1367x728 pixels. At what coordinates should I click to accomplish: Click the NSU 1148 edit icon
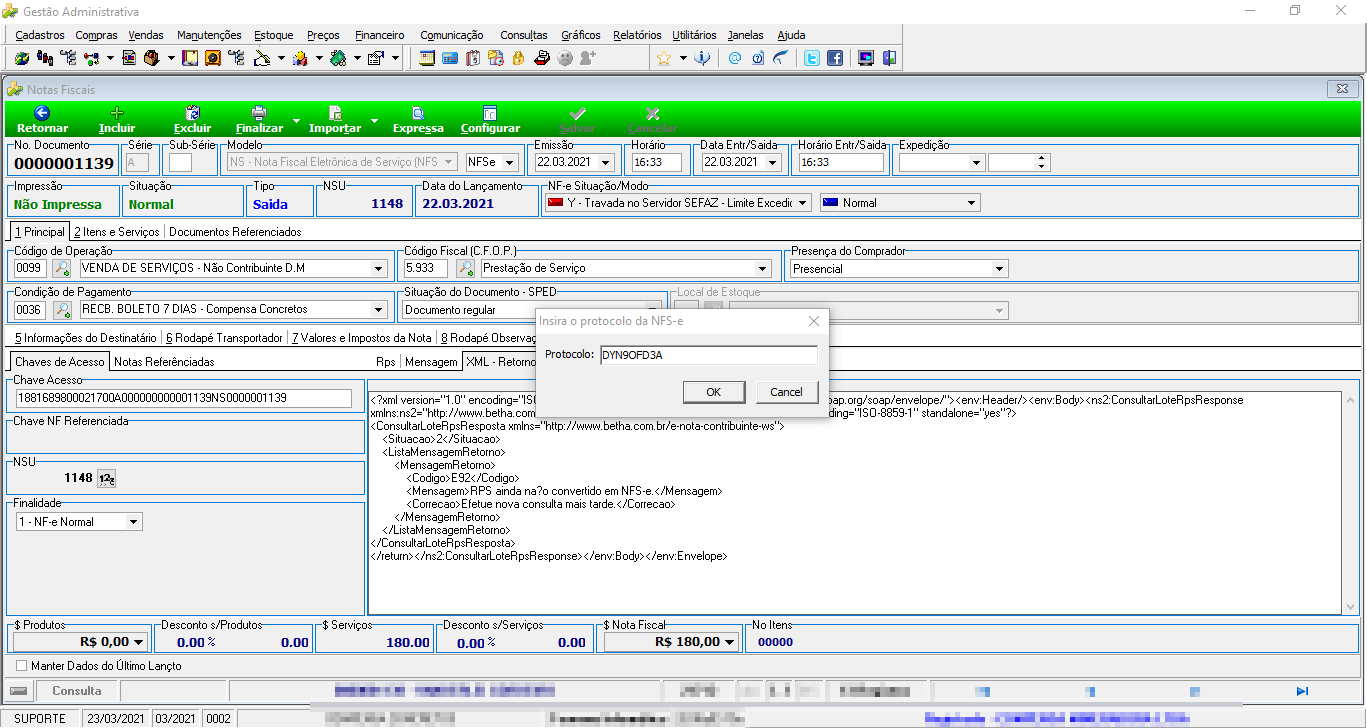107,479
